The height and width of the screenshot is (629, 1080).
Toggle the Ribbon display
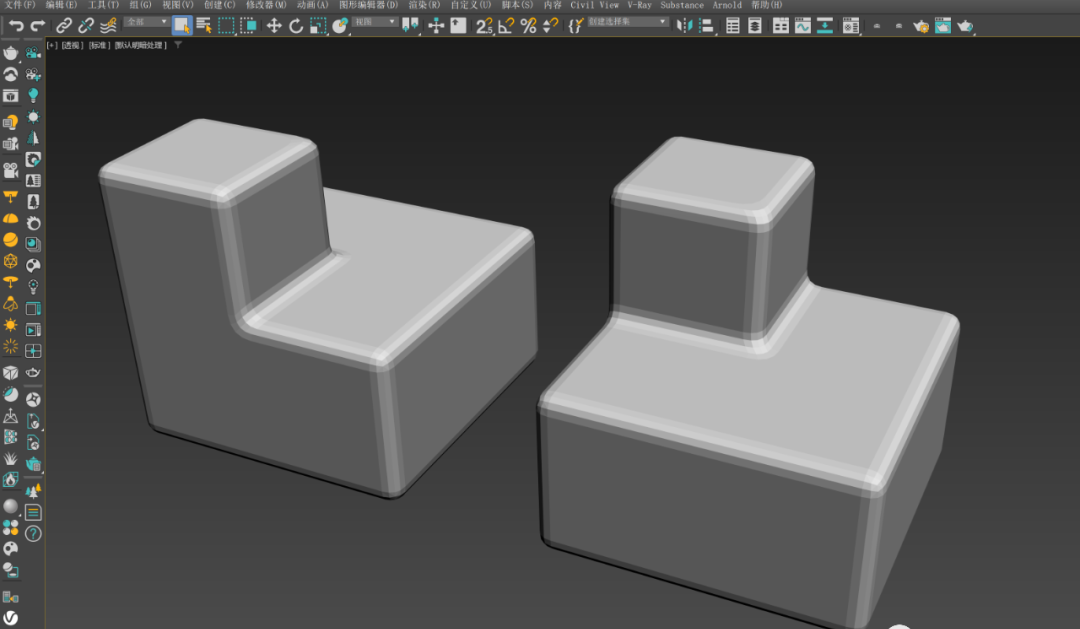(780, 25)
